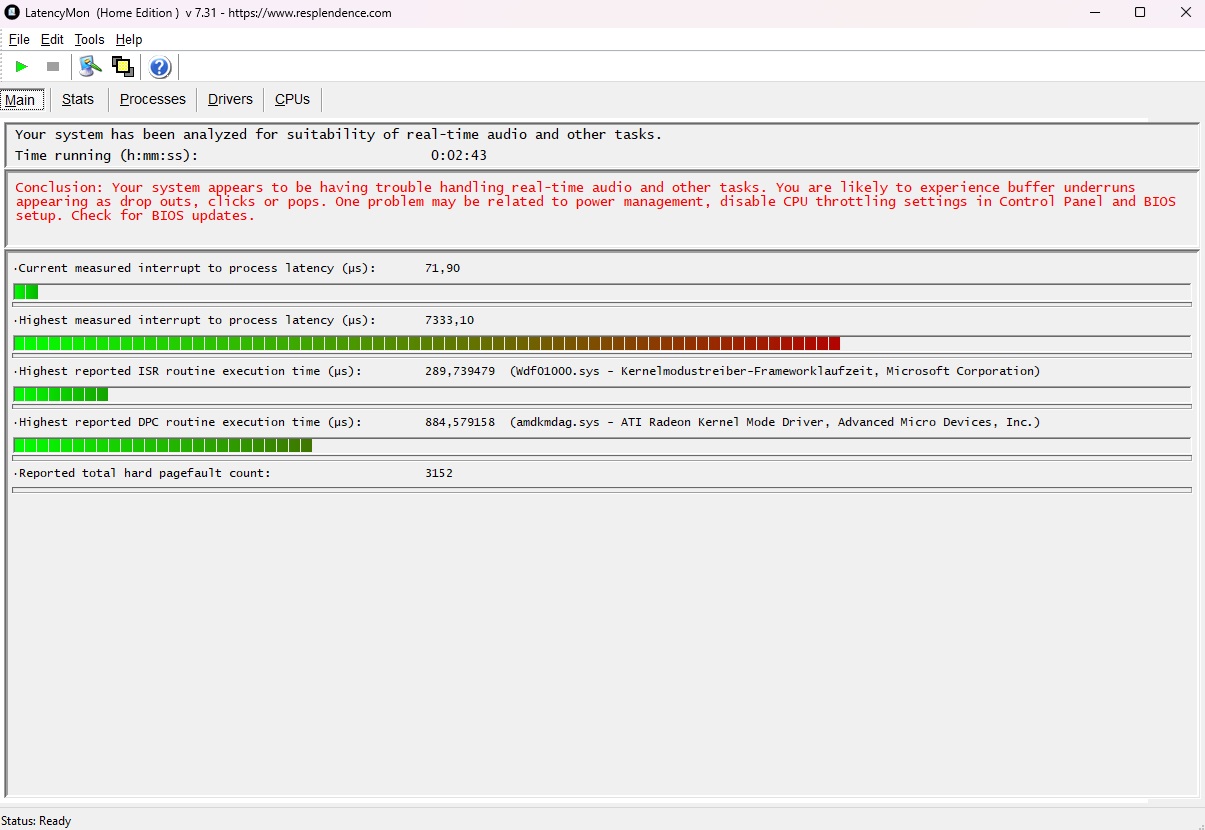Click the highest DPC execution time bar
Viewport: 1205px width, 830px height.
tap(163, 446)
